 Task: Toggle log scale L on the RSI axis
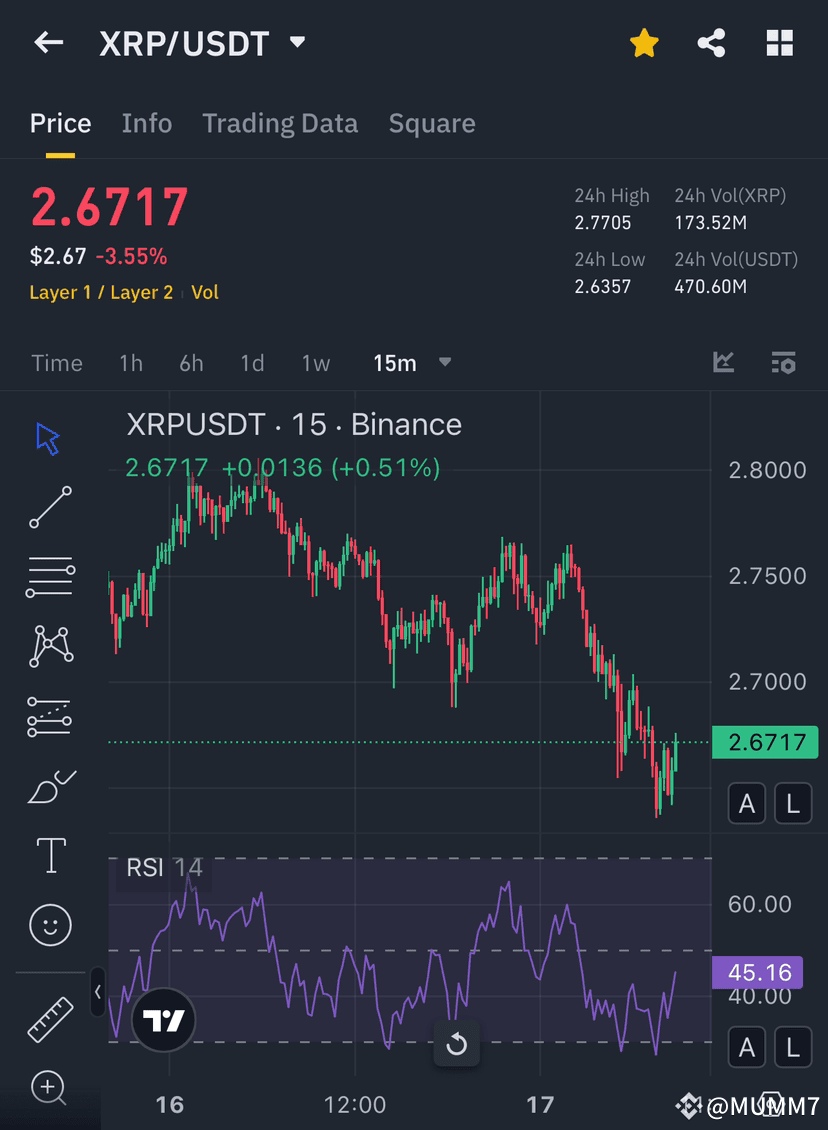pos(793,1046)
